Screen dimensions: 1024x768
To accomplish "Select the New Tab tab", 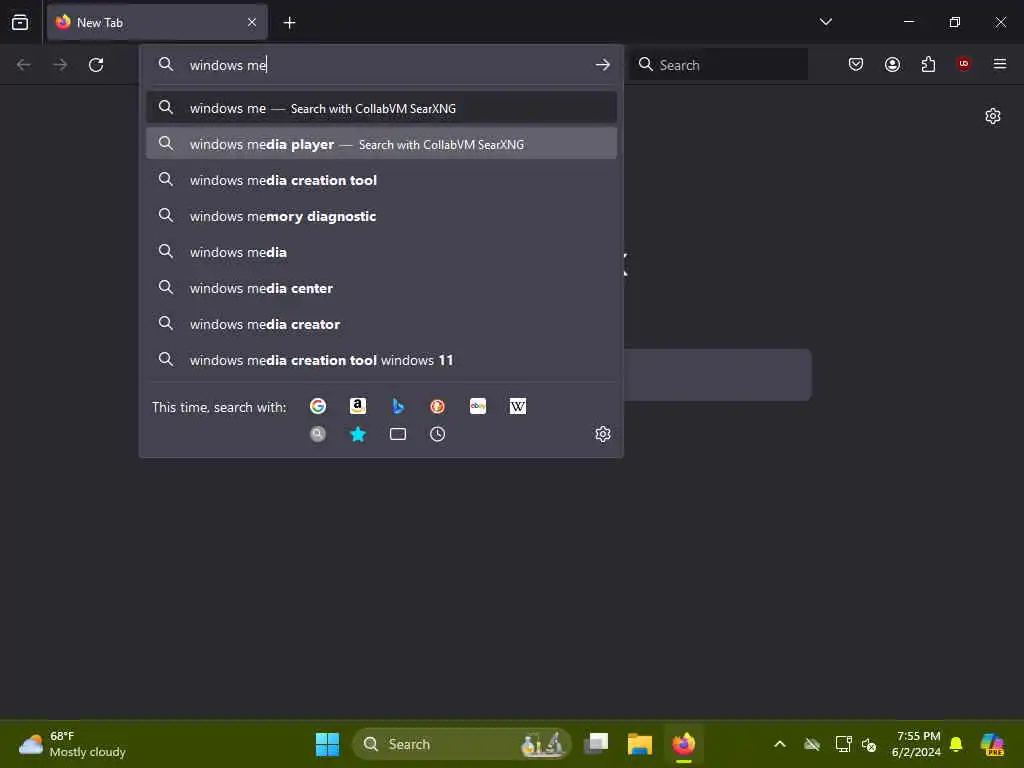I will tap(157, 22).
